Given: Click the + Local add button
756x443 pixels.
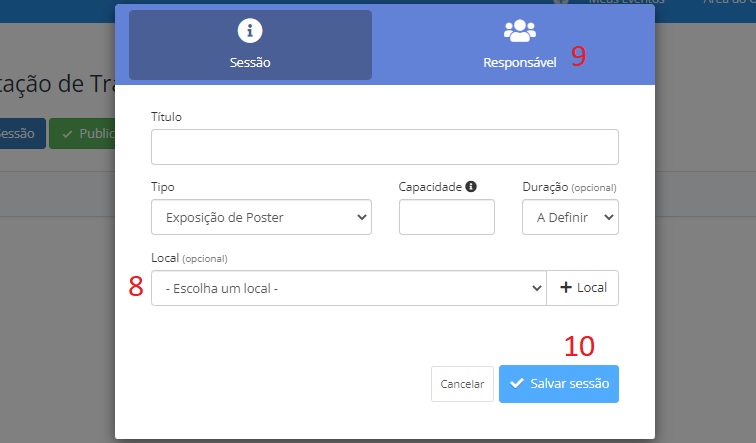Looking at the screenshot, I should (582, 288).
